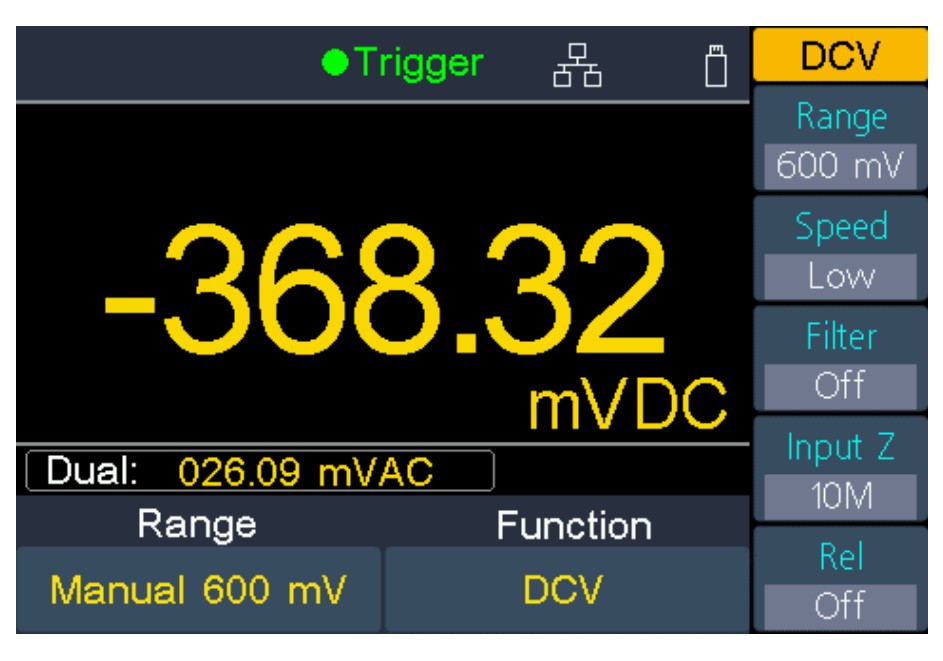Toggle the Off value under Filter
943x661 pixels.
[x=841, y=385]
